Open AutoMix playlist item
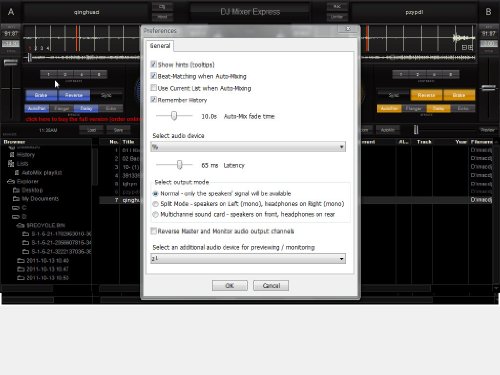This screenshot has width=500, height=375. [42, 173]
